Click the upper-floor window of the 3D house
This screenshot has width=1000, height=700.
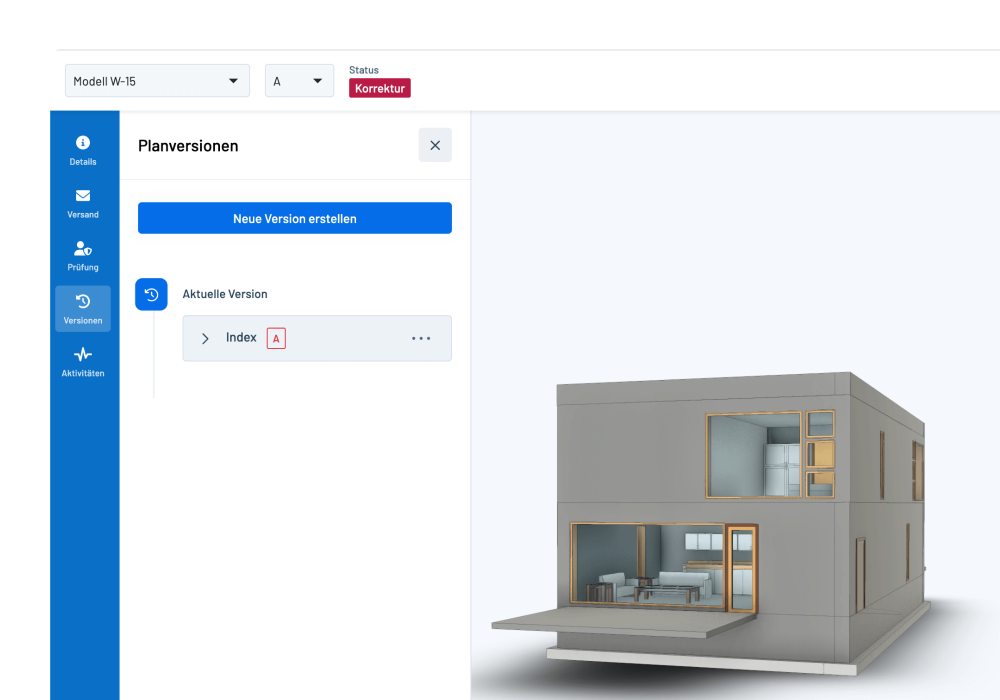tap(755, 455)
